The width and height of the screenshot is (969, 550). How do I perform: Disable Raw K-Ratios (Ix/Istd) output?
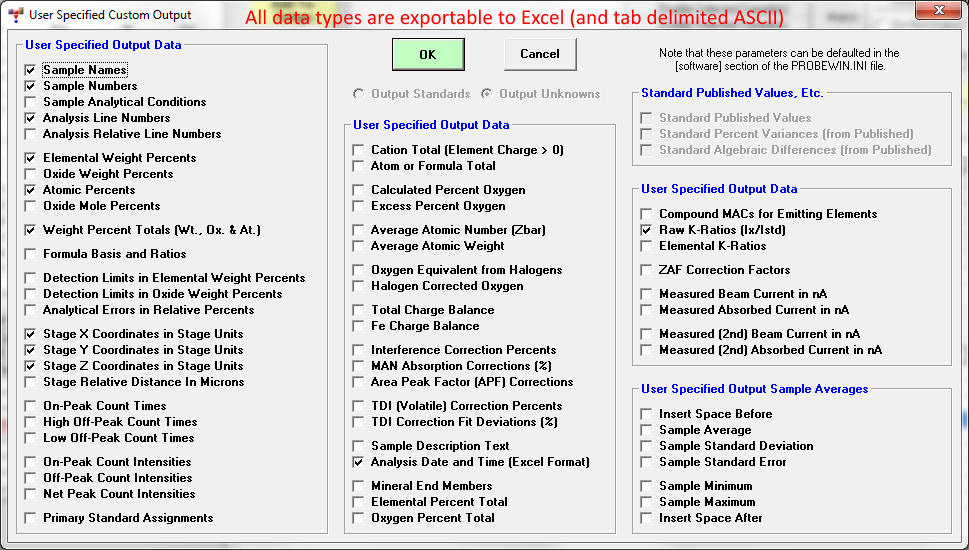tap(647, 230)
